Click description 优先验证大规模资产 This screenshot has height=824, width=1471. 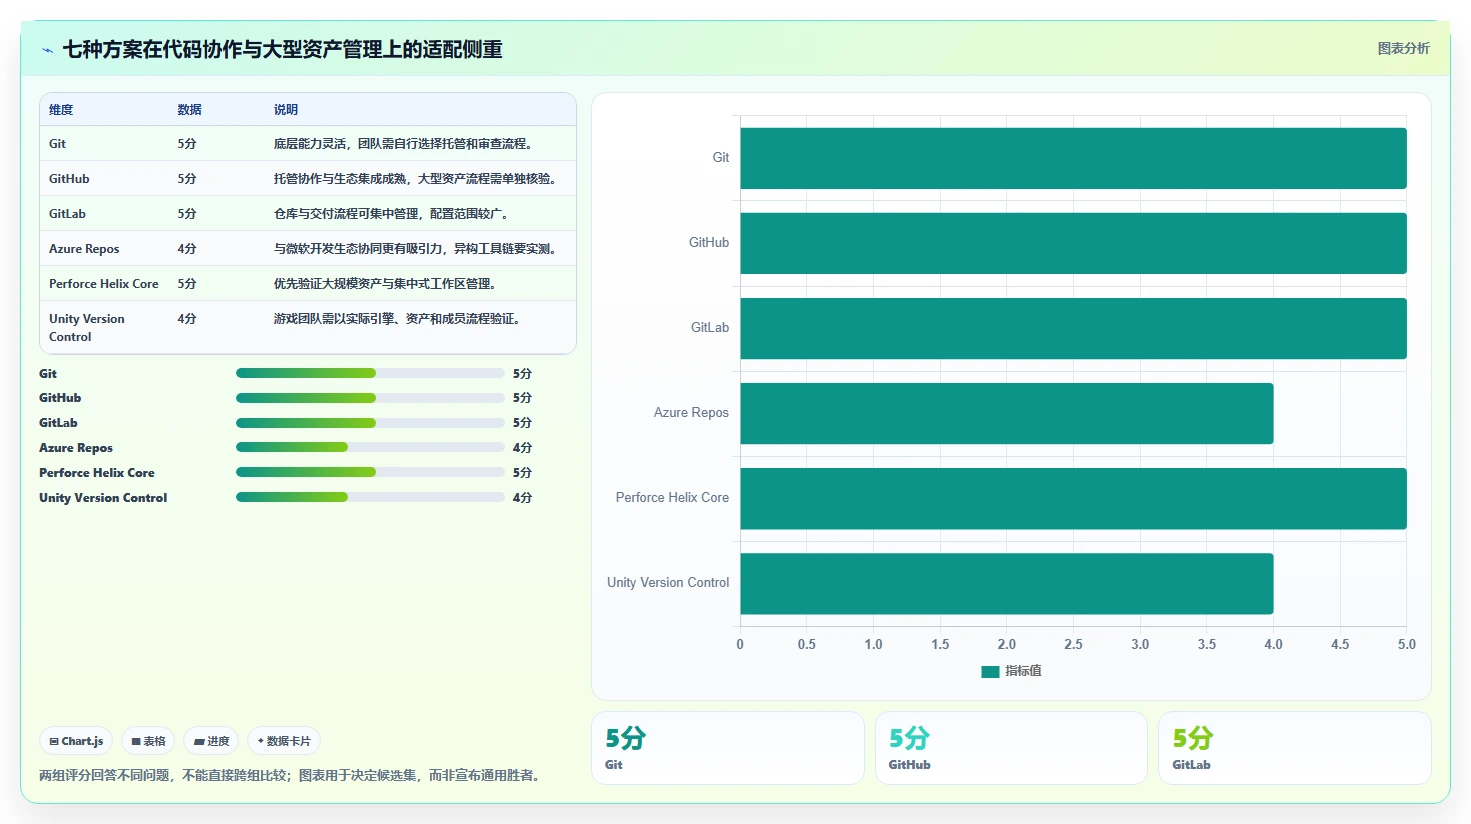(x=385, y=284)
